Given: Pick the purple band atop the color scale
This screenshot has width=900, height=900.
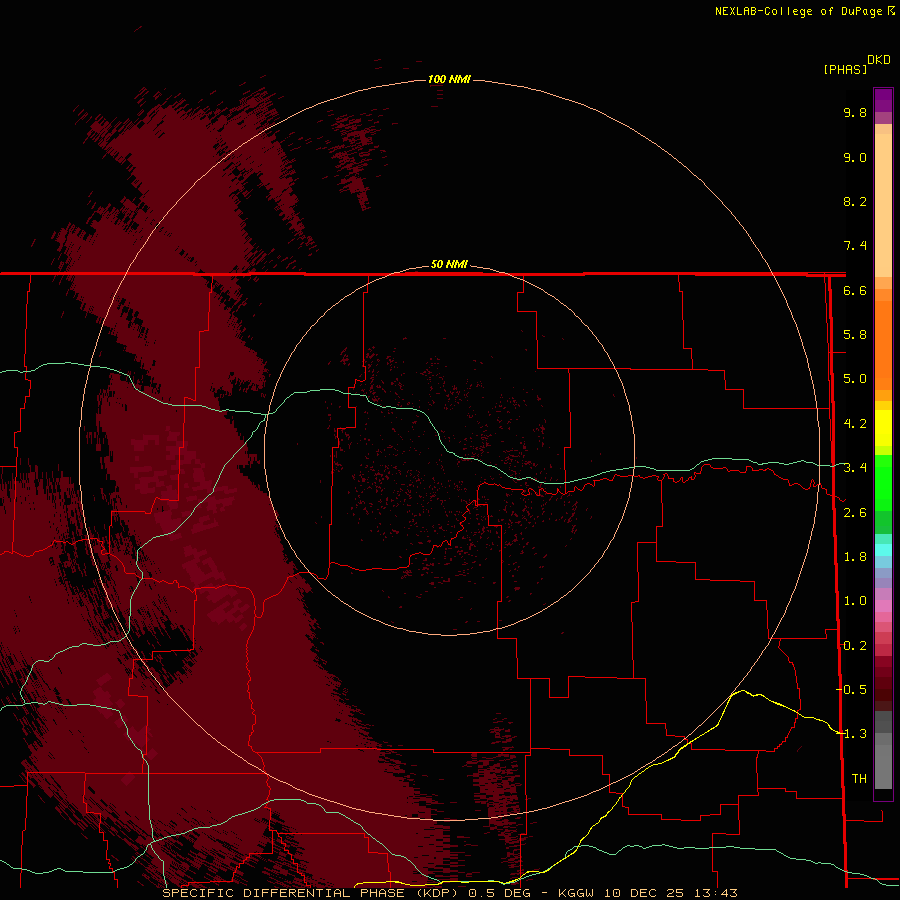Looking at the screenshot, I should 883,100.
